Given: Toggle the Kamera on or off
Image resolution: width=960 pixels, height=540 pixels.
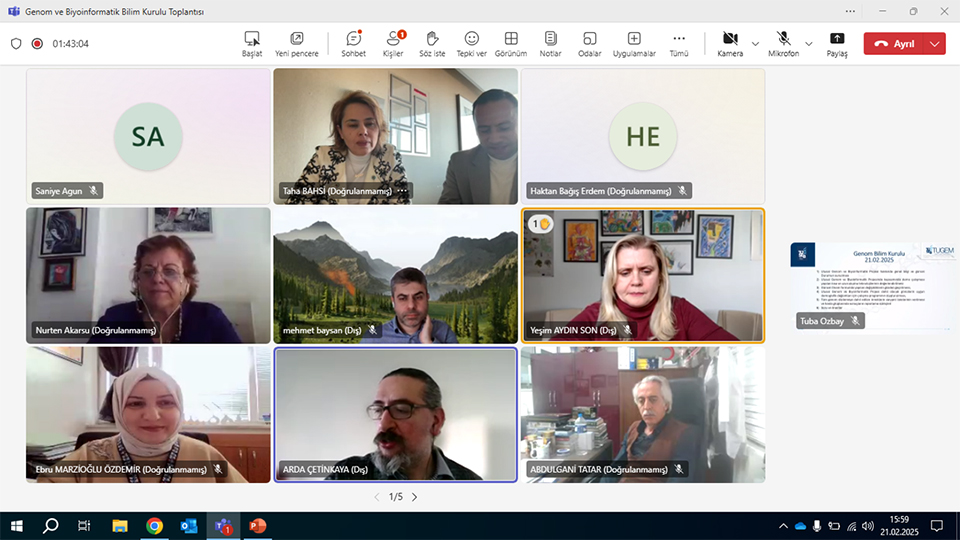Looking at the screenshot, I should (730, 43).
